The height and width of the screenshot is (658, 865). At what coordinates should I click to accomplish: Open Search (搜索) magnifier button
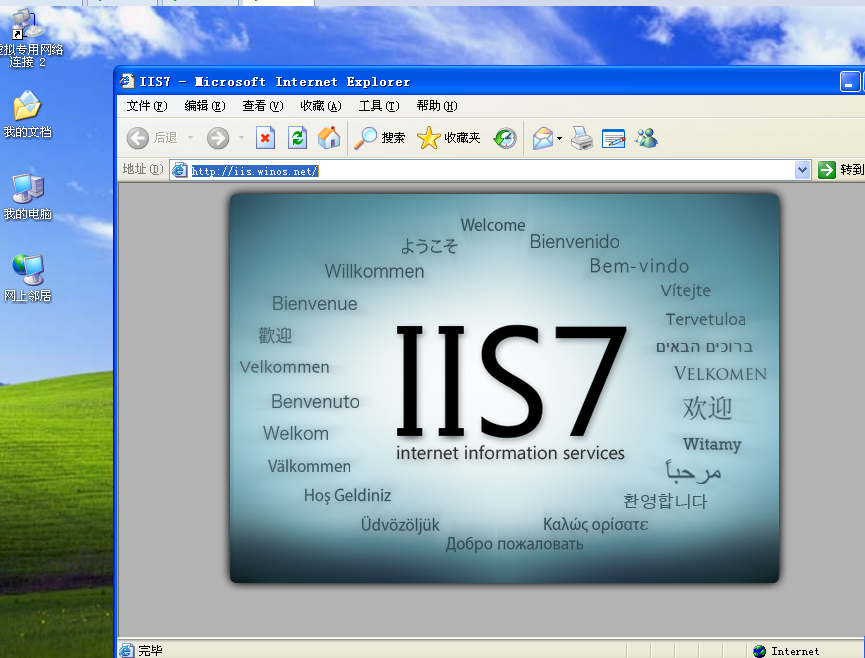380,138
